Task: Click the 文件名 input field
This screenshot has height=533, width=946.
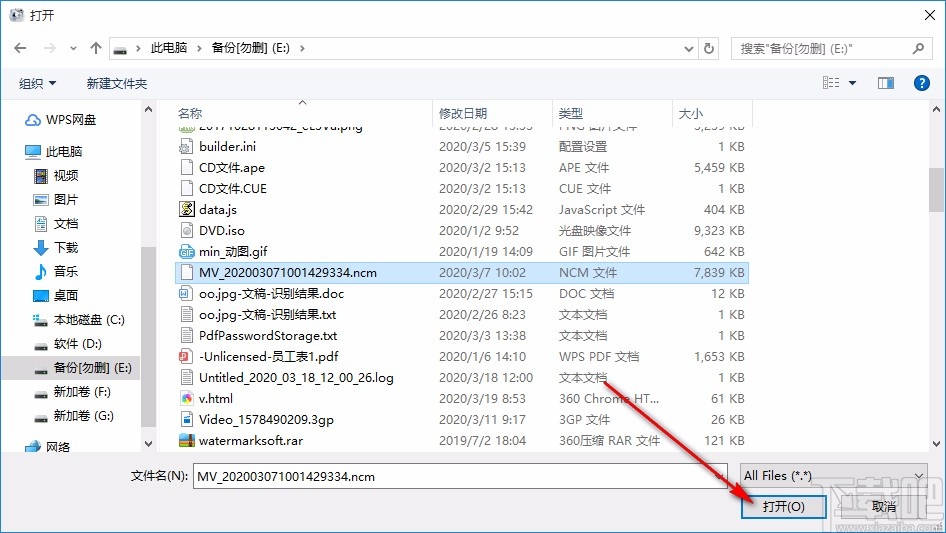Action: coord(460,476)
